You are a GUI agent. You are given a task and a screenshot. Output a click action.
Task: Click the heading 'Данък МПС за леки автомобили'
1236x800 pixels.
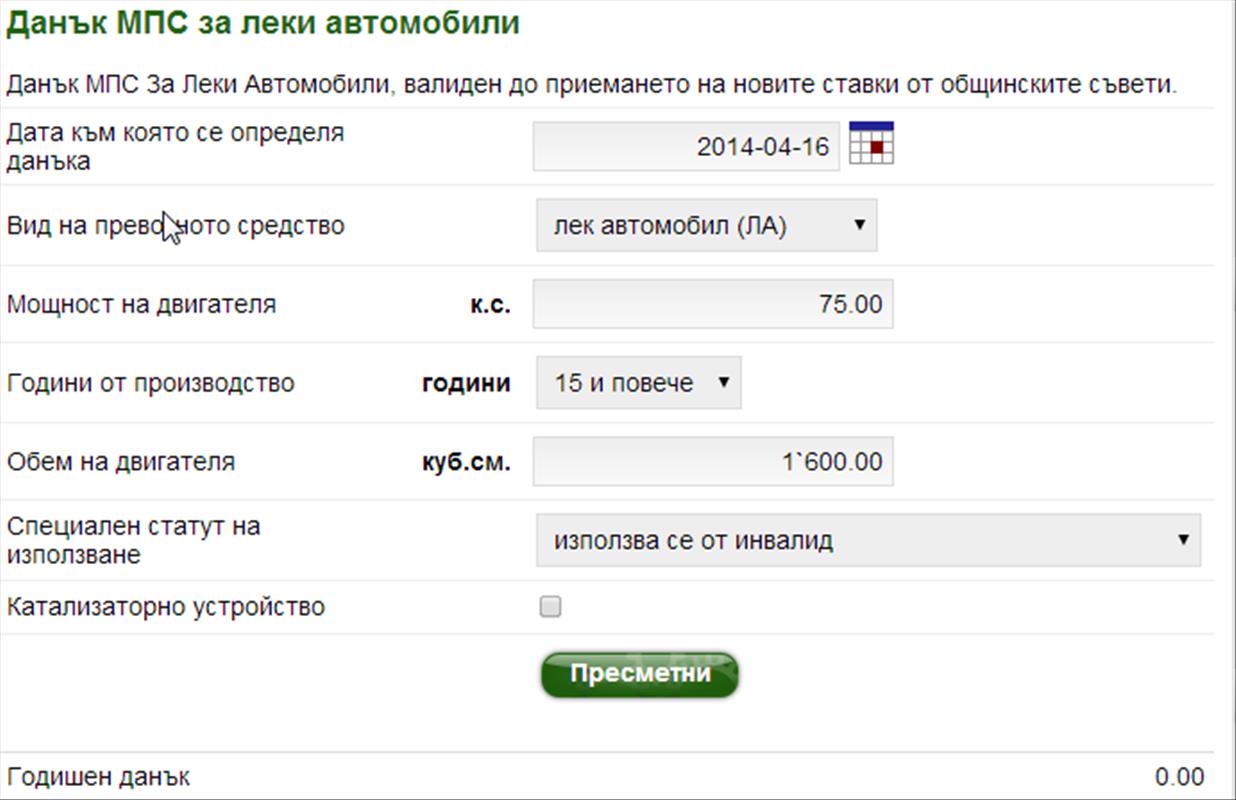(263, 23)
